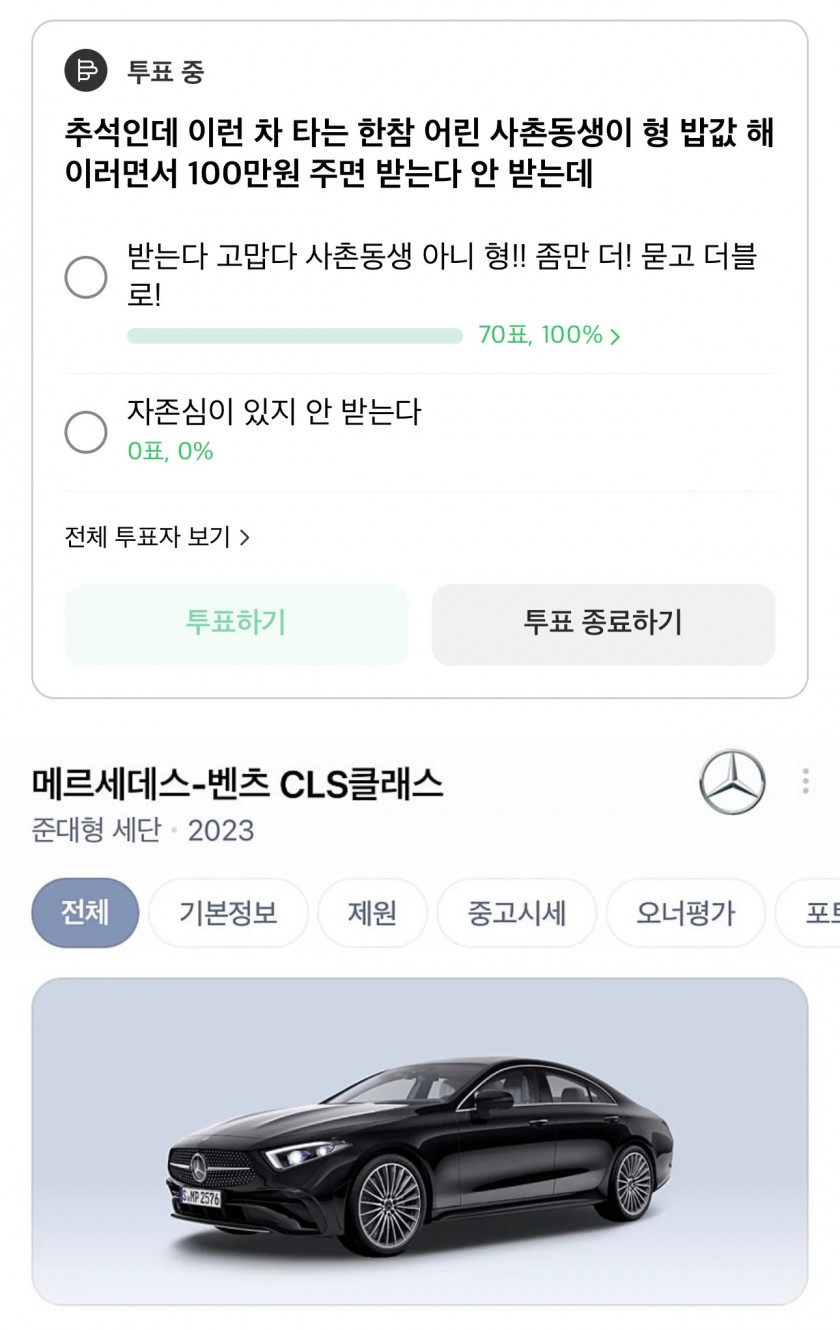Expand the 70표, 100% vote details
Viewport: 840px width, 1330px height.
(x=549, y=336)
